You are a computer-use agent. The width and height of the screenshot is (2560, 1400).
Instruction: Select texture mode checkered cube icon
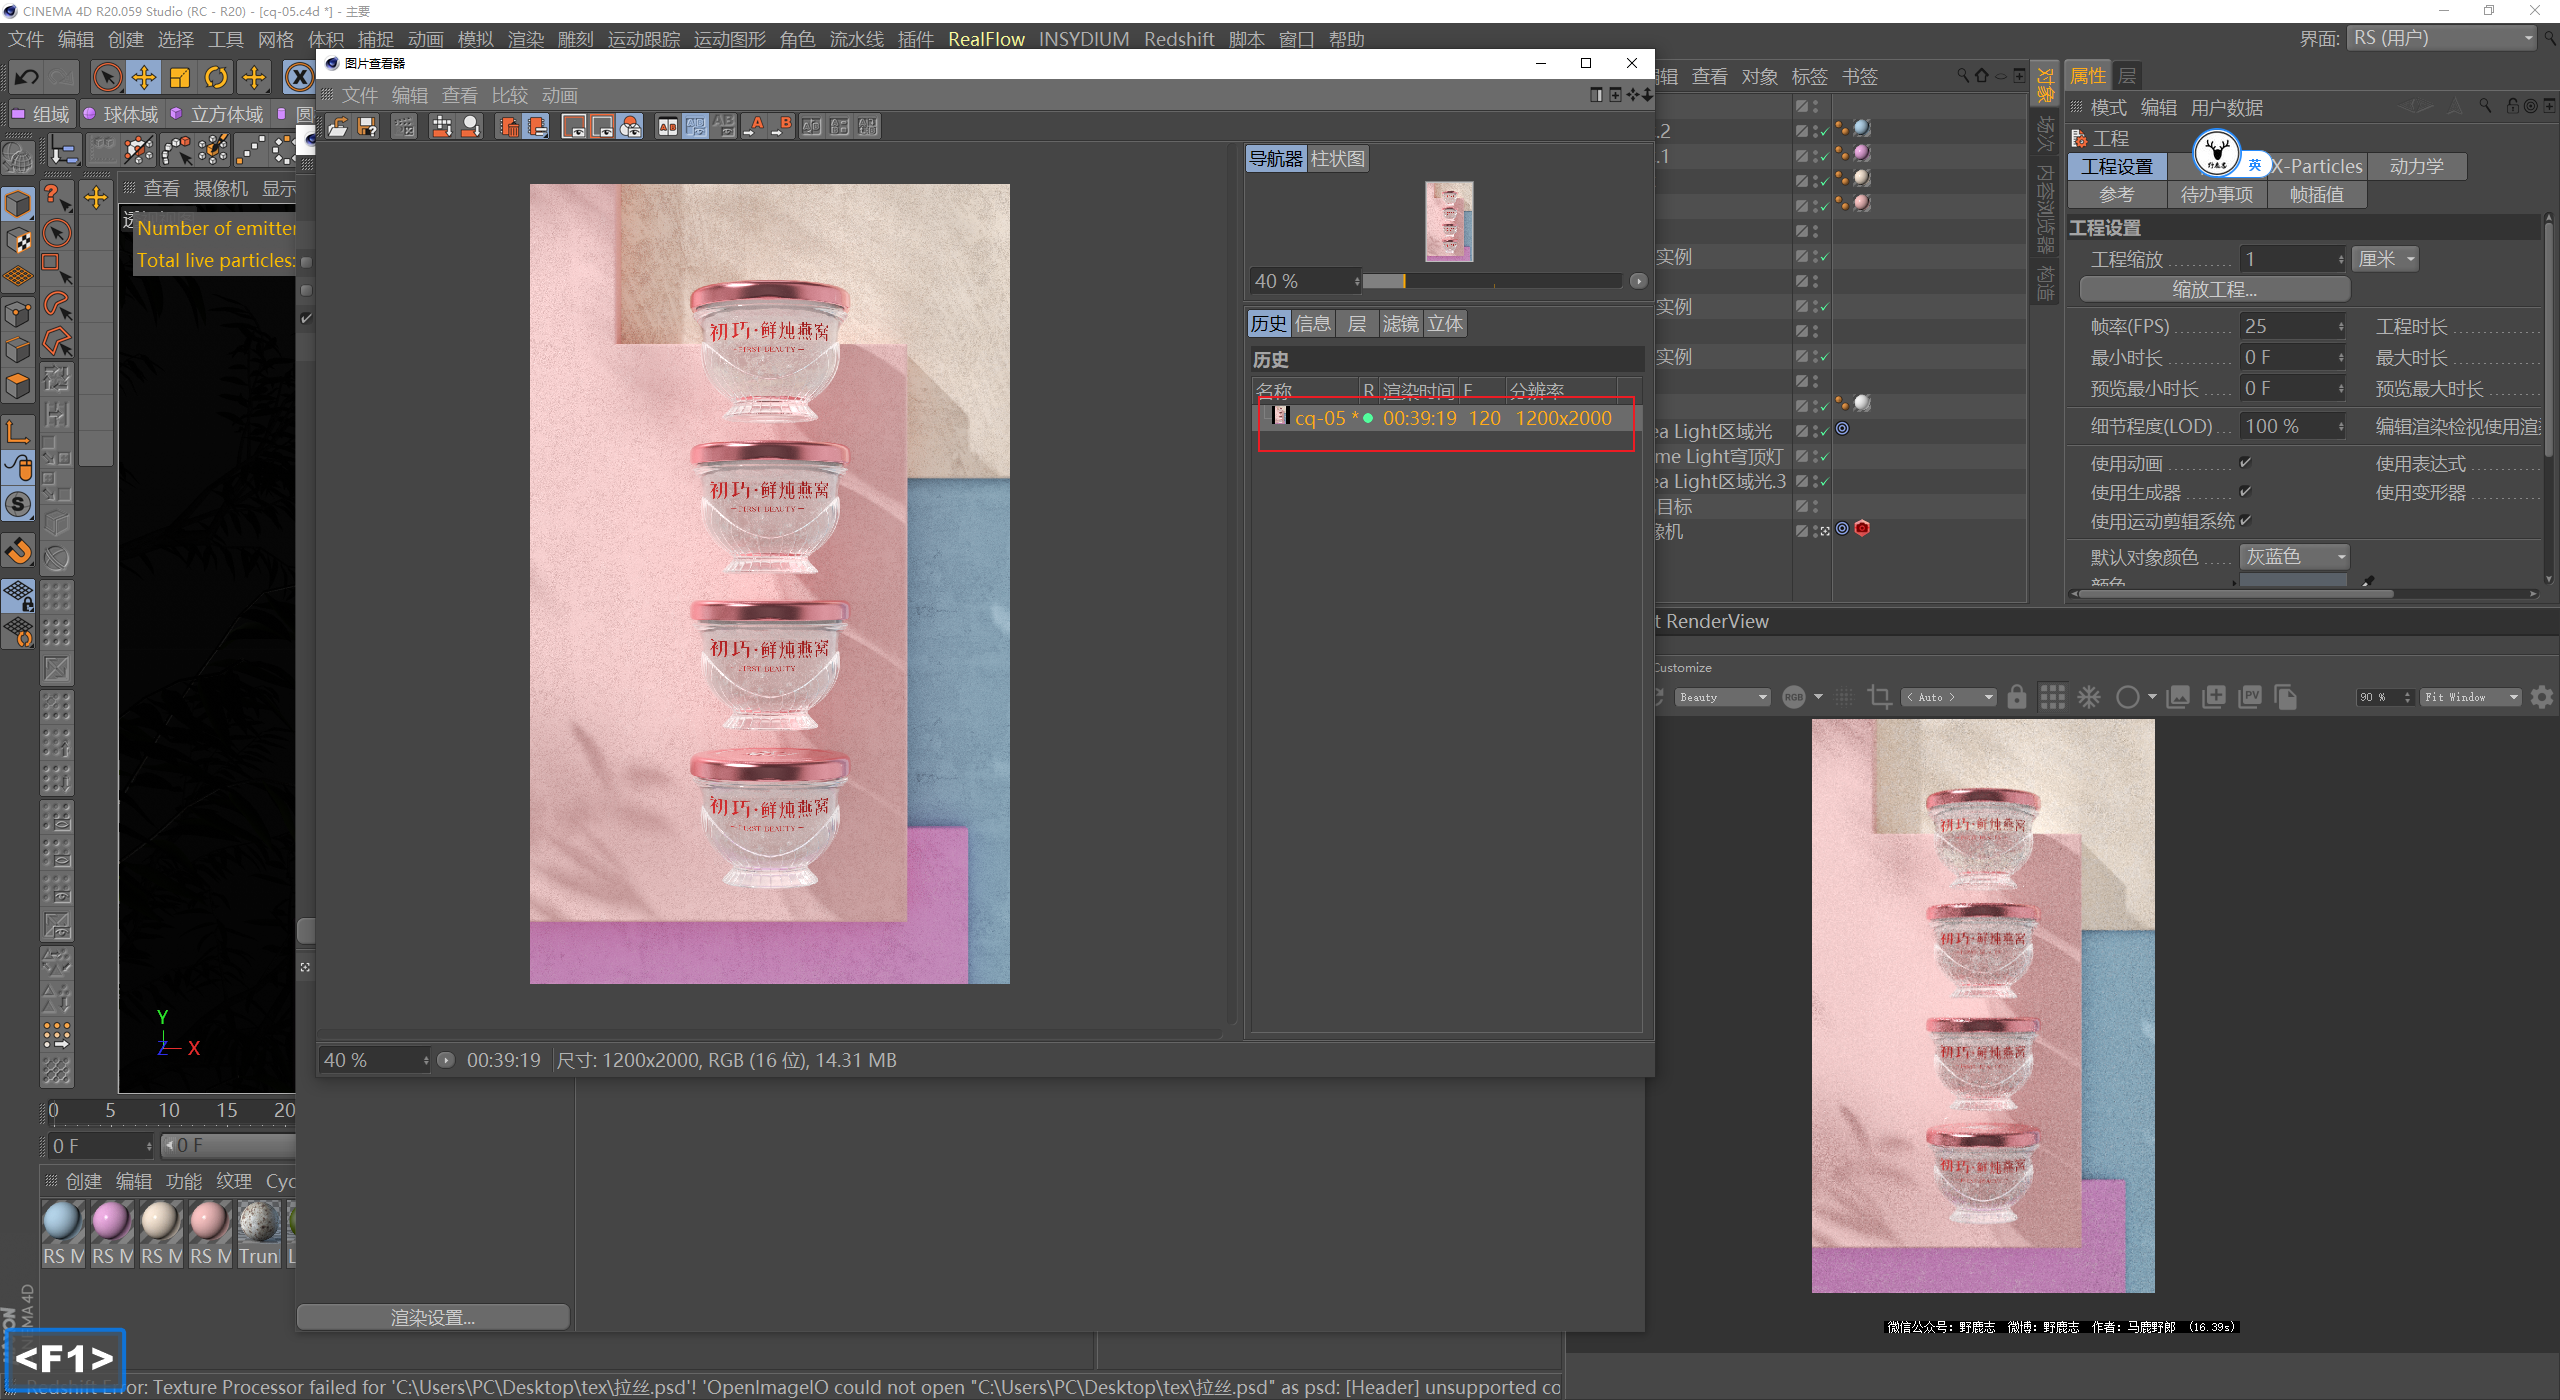(18, 240)
